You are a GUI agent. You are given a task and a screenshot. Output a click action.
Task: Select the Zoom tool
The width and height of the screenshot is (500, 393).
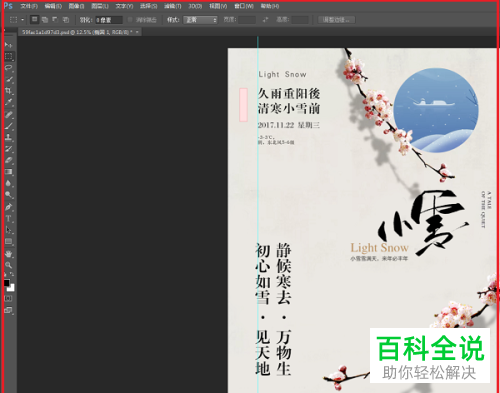(9, 265)
